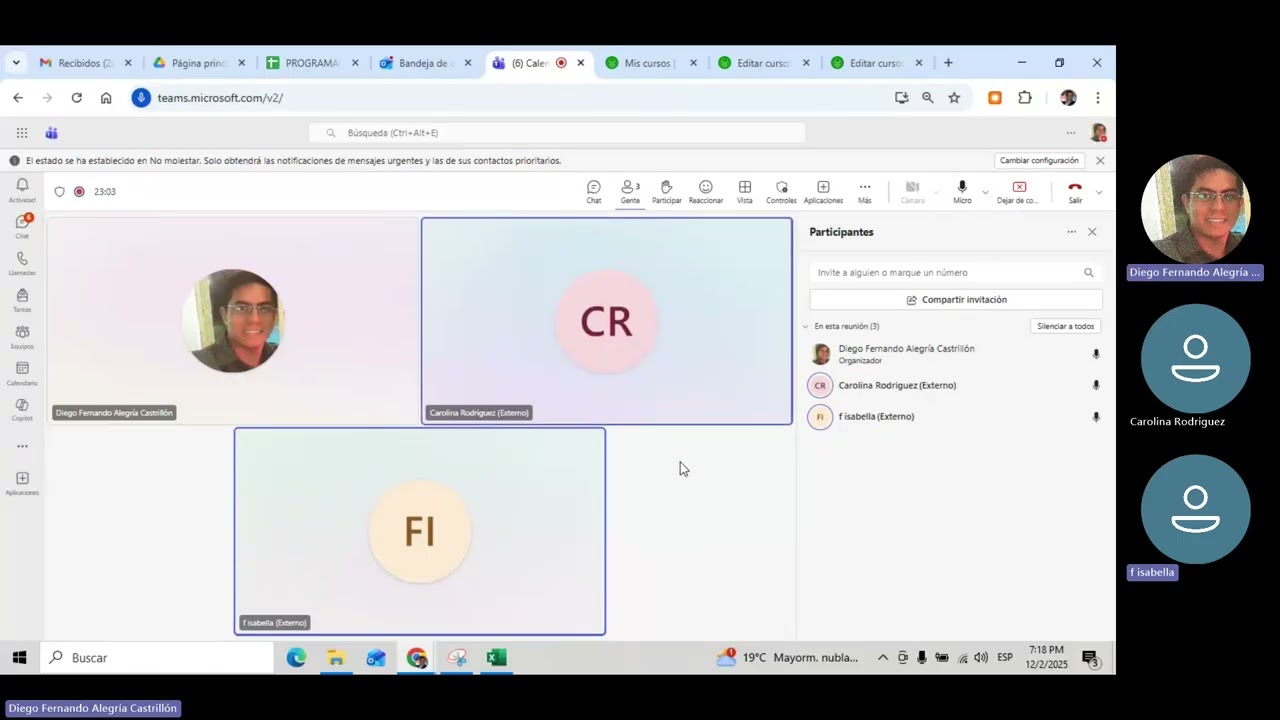Open the Más options menu

point(865,192)
